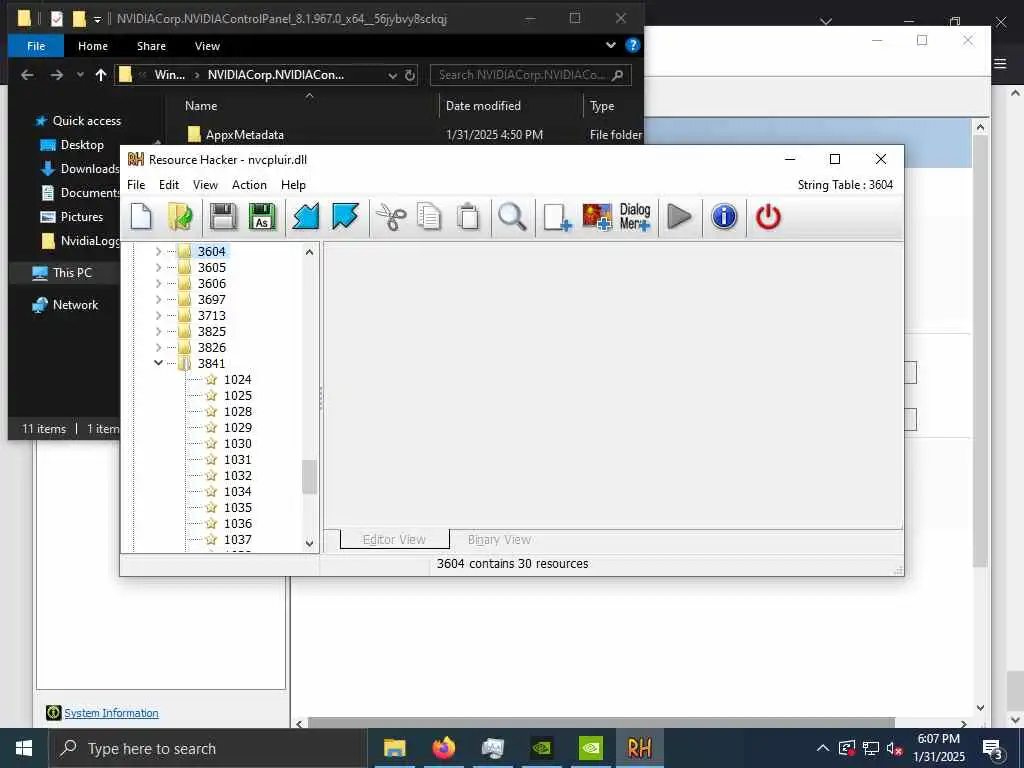This screenshot has width=1024, height=768.
Task: Select resource 1032 in the tree
Action: pos(237,475)
